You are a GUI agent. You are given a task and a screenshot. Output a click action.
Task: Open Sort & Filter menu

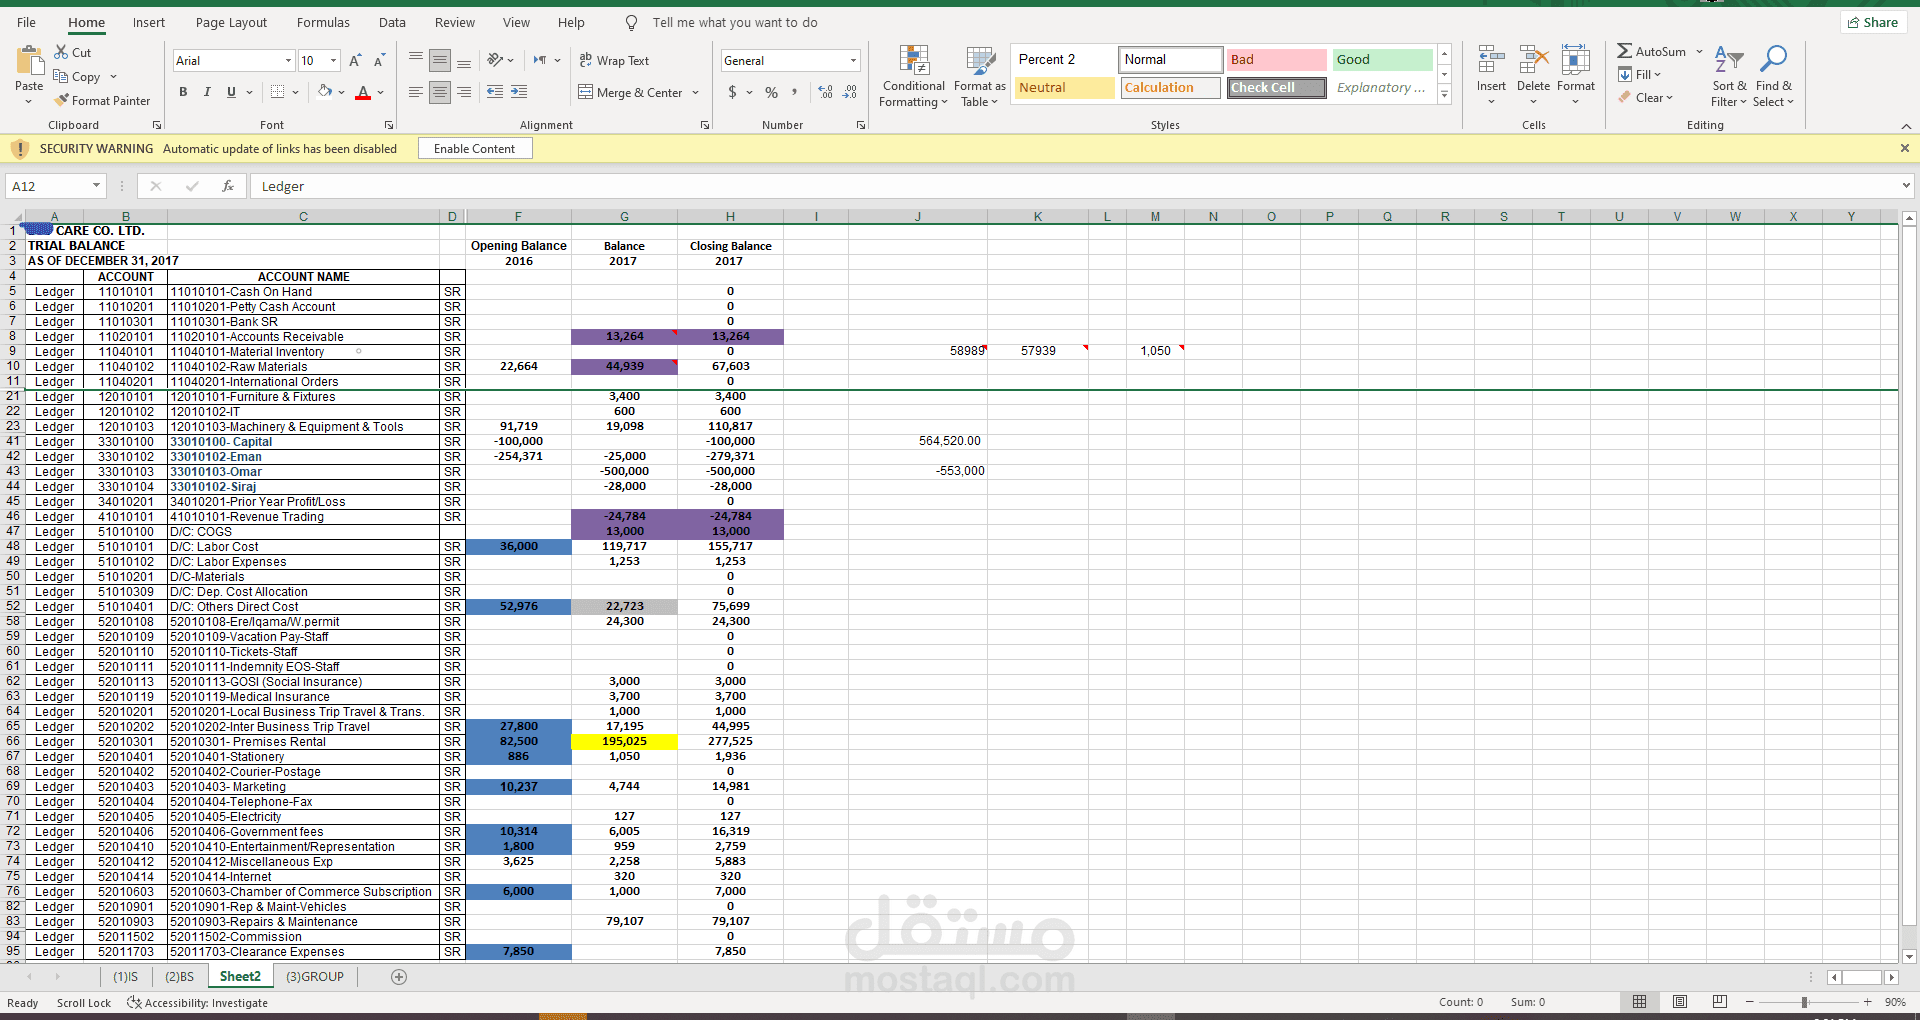click(1729, 76)
